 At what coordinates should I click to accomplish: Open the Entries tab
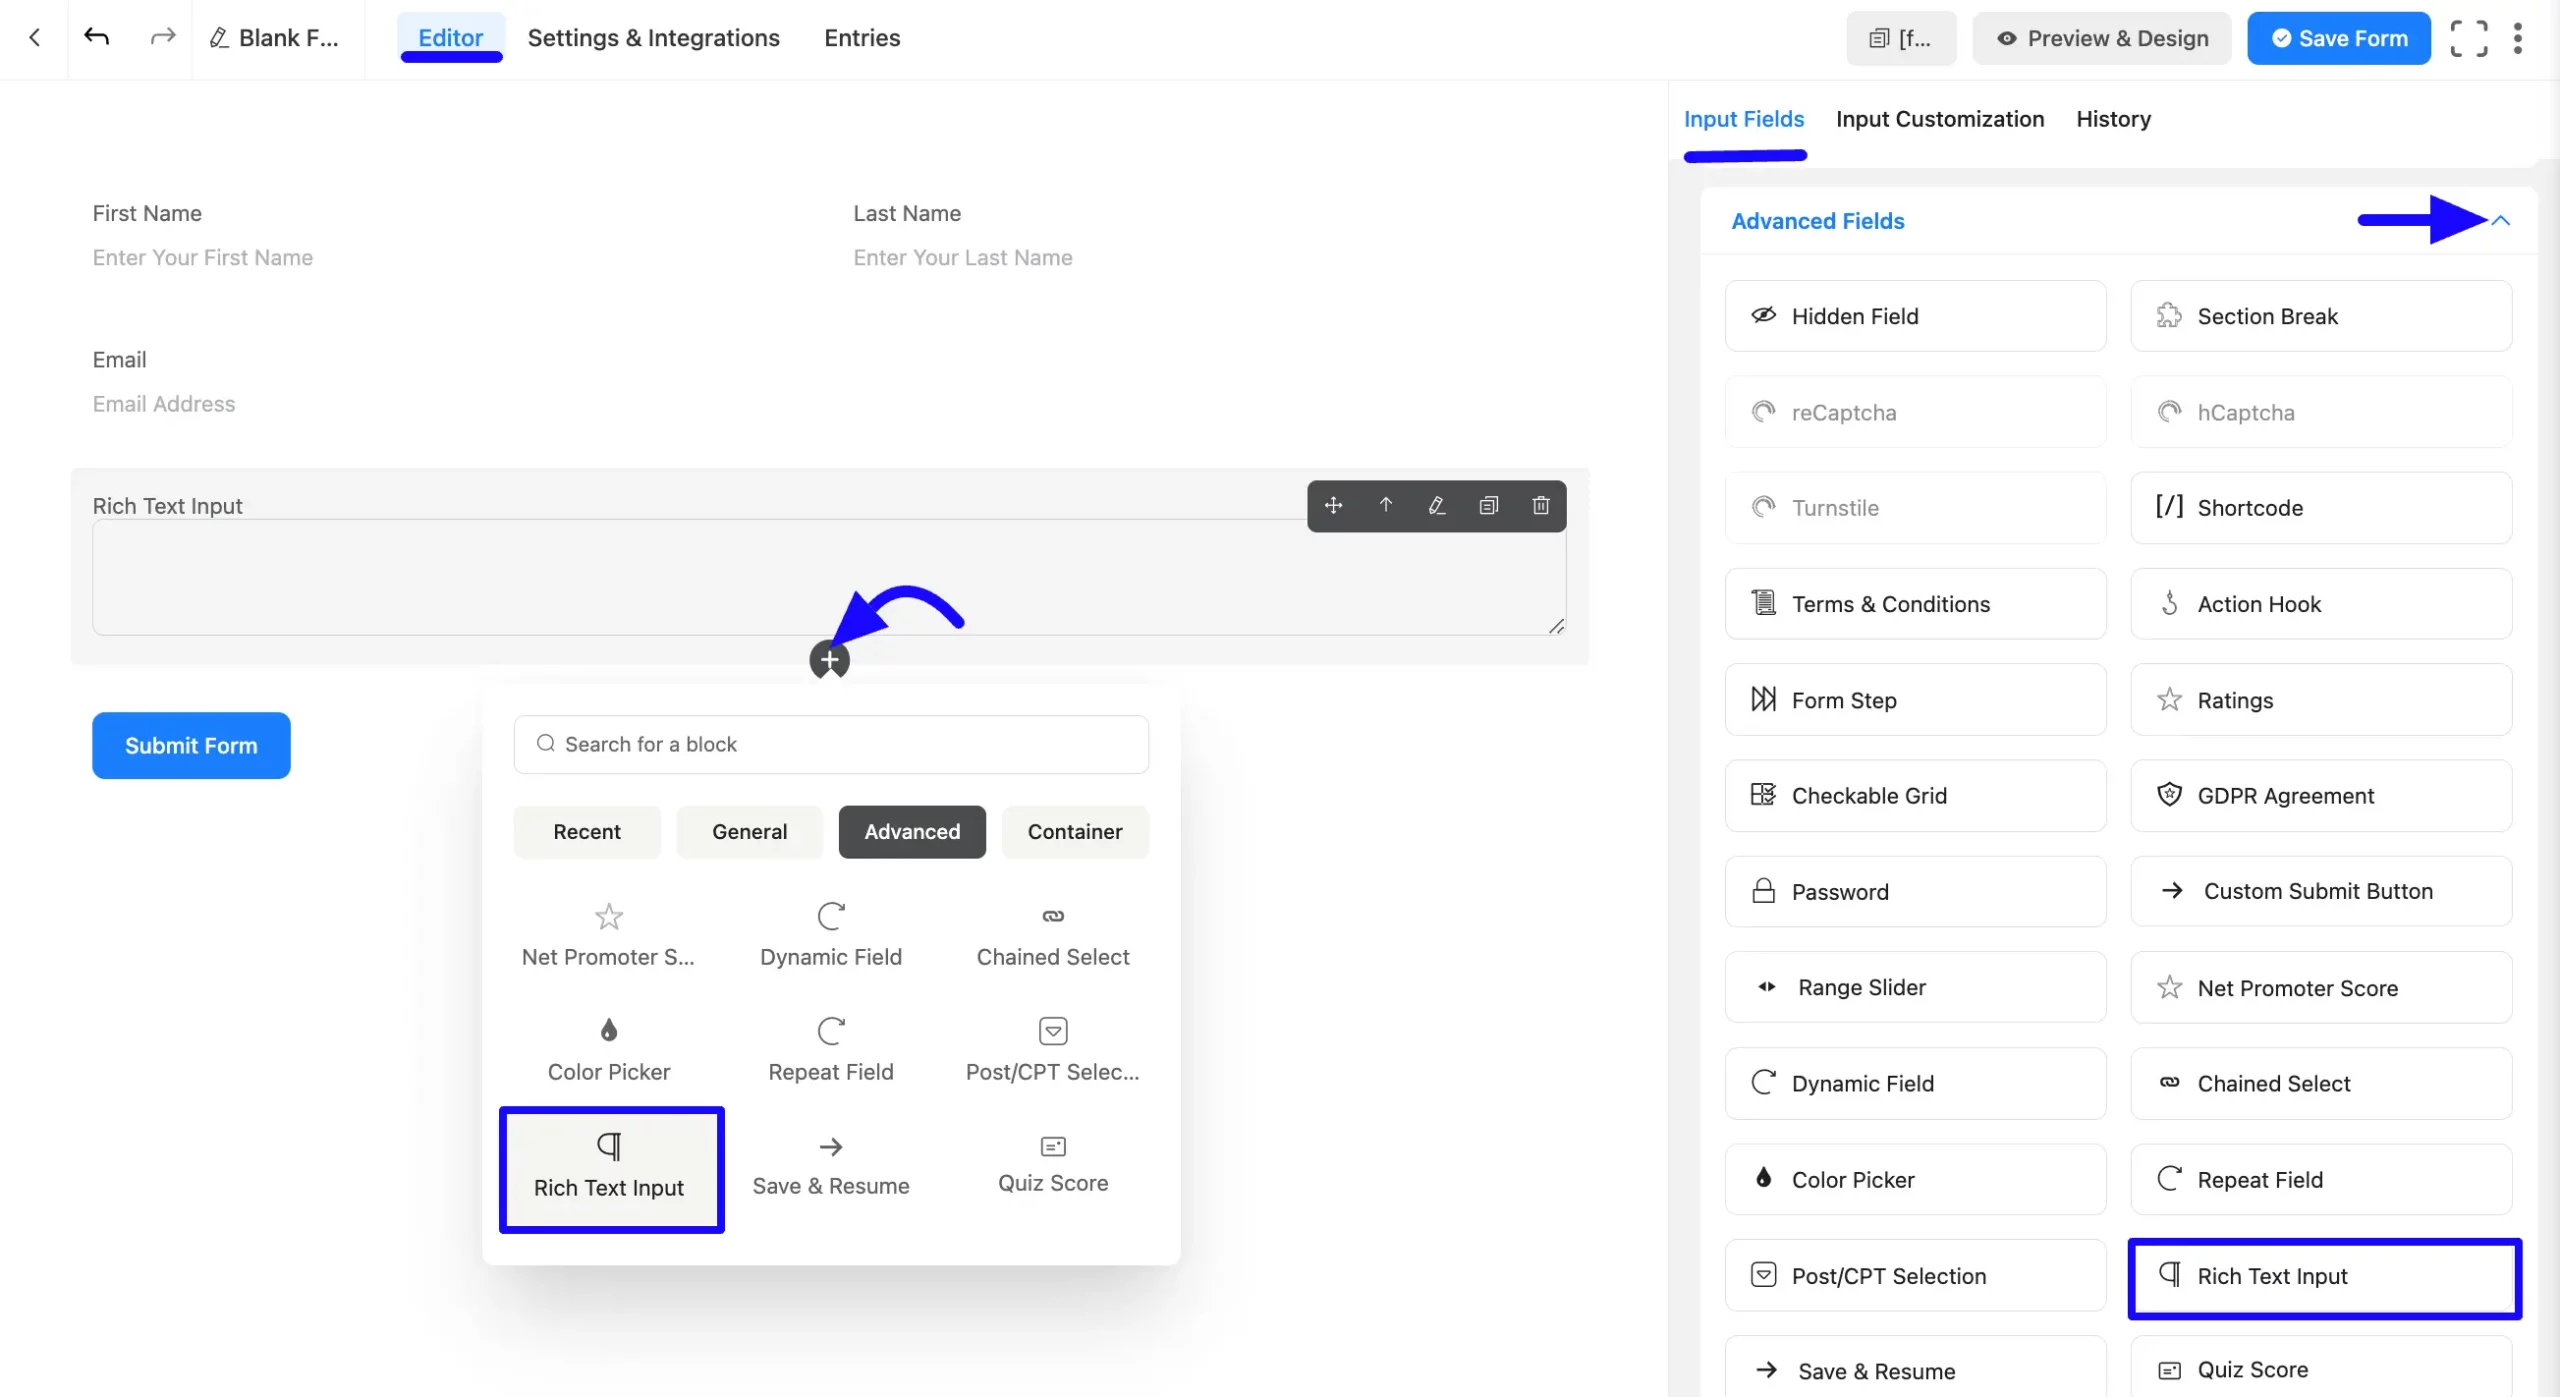[861, 38]
